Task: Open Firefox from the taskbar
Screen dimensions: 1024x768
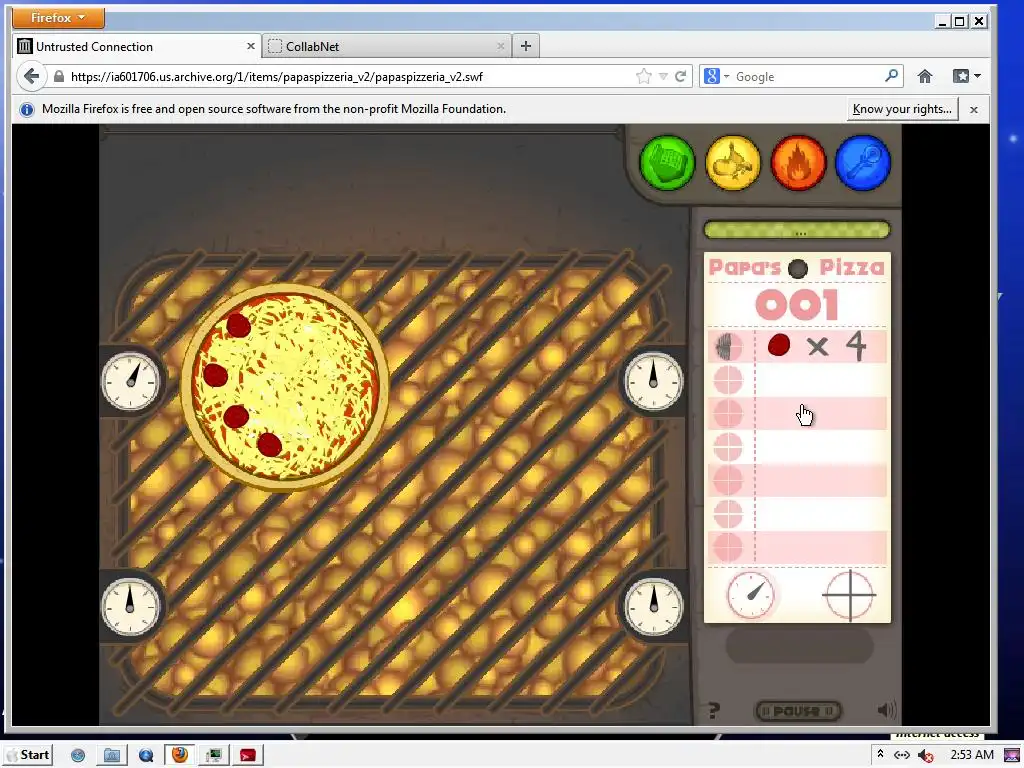Action: pos(179,755)
